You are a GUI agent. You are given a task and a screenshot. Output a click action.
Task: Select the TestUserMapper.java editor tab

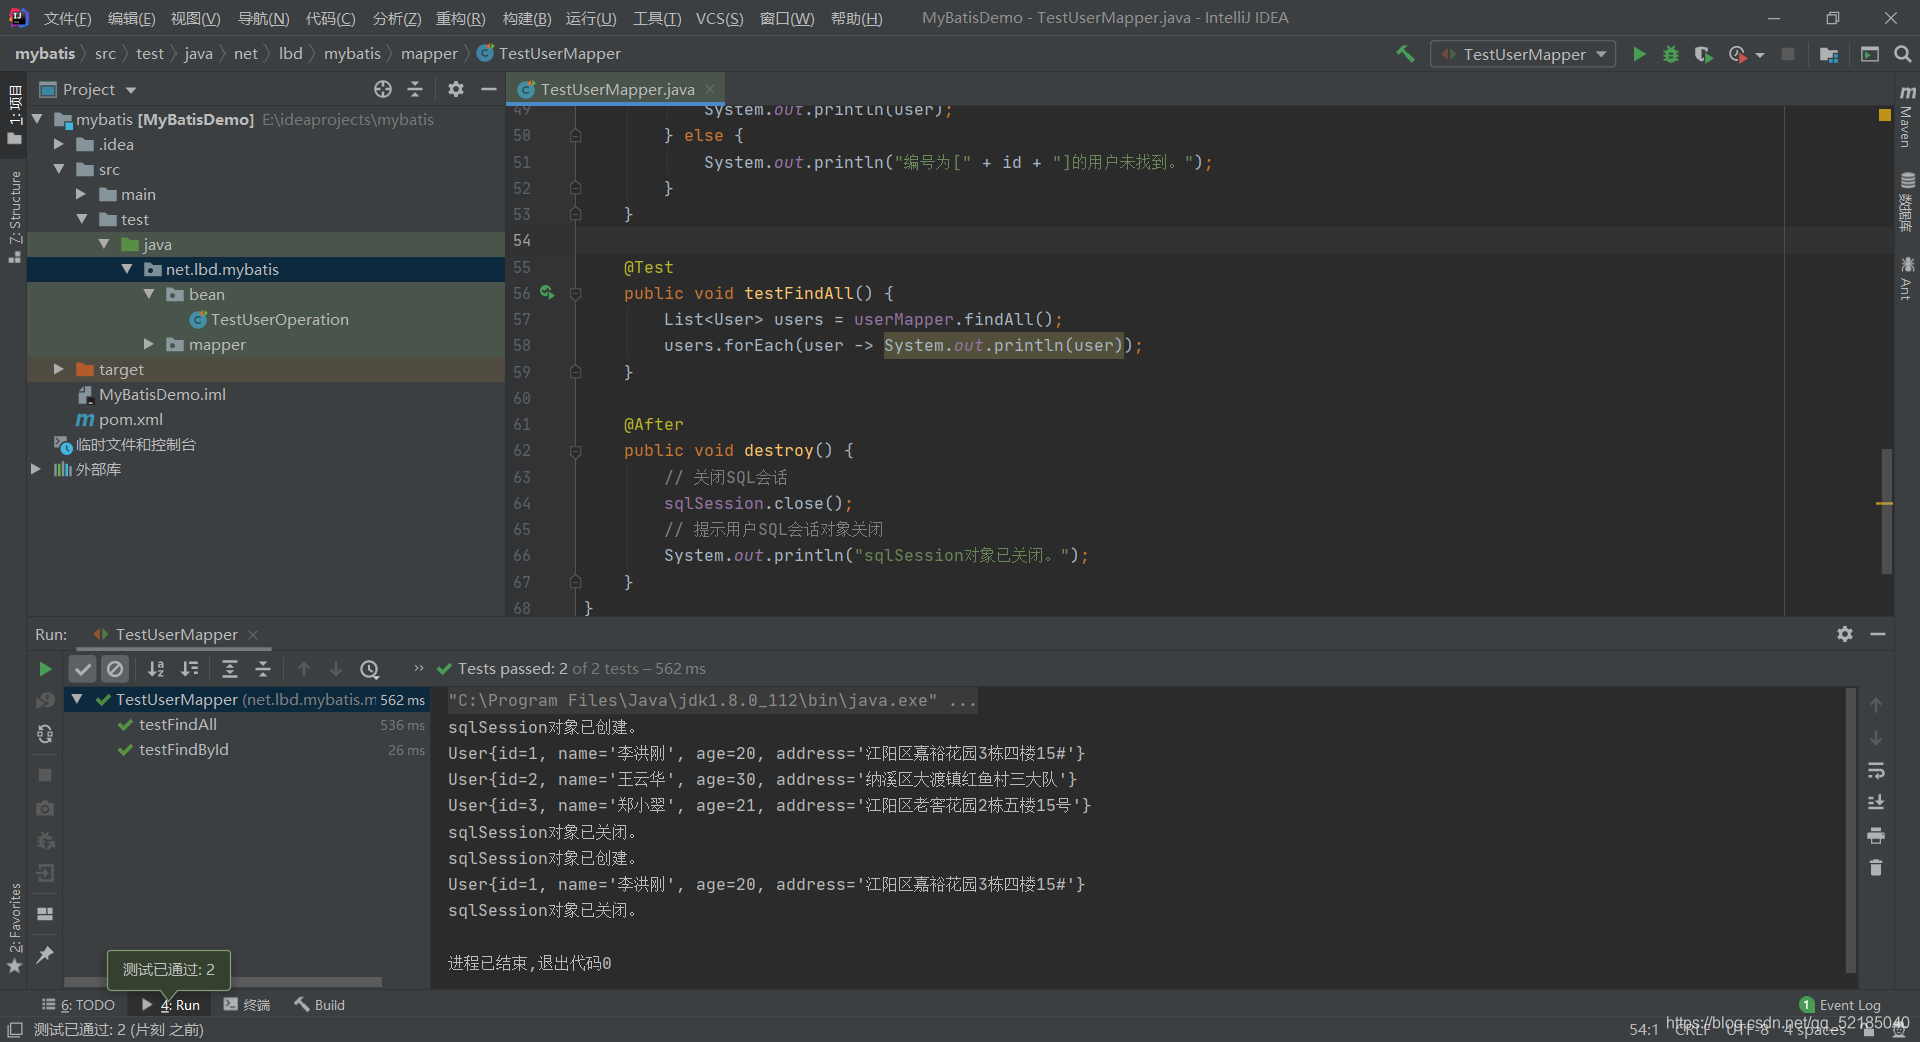click(x=617, y=89)
